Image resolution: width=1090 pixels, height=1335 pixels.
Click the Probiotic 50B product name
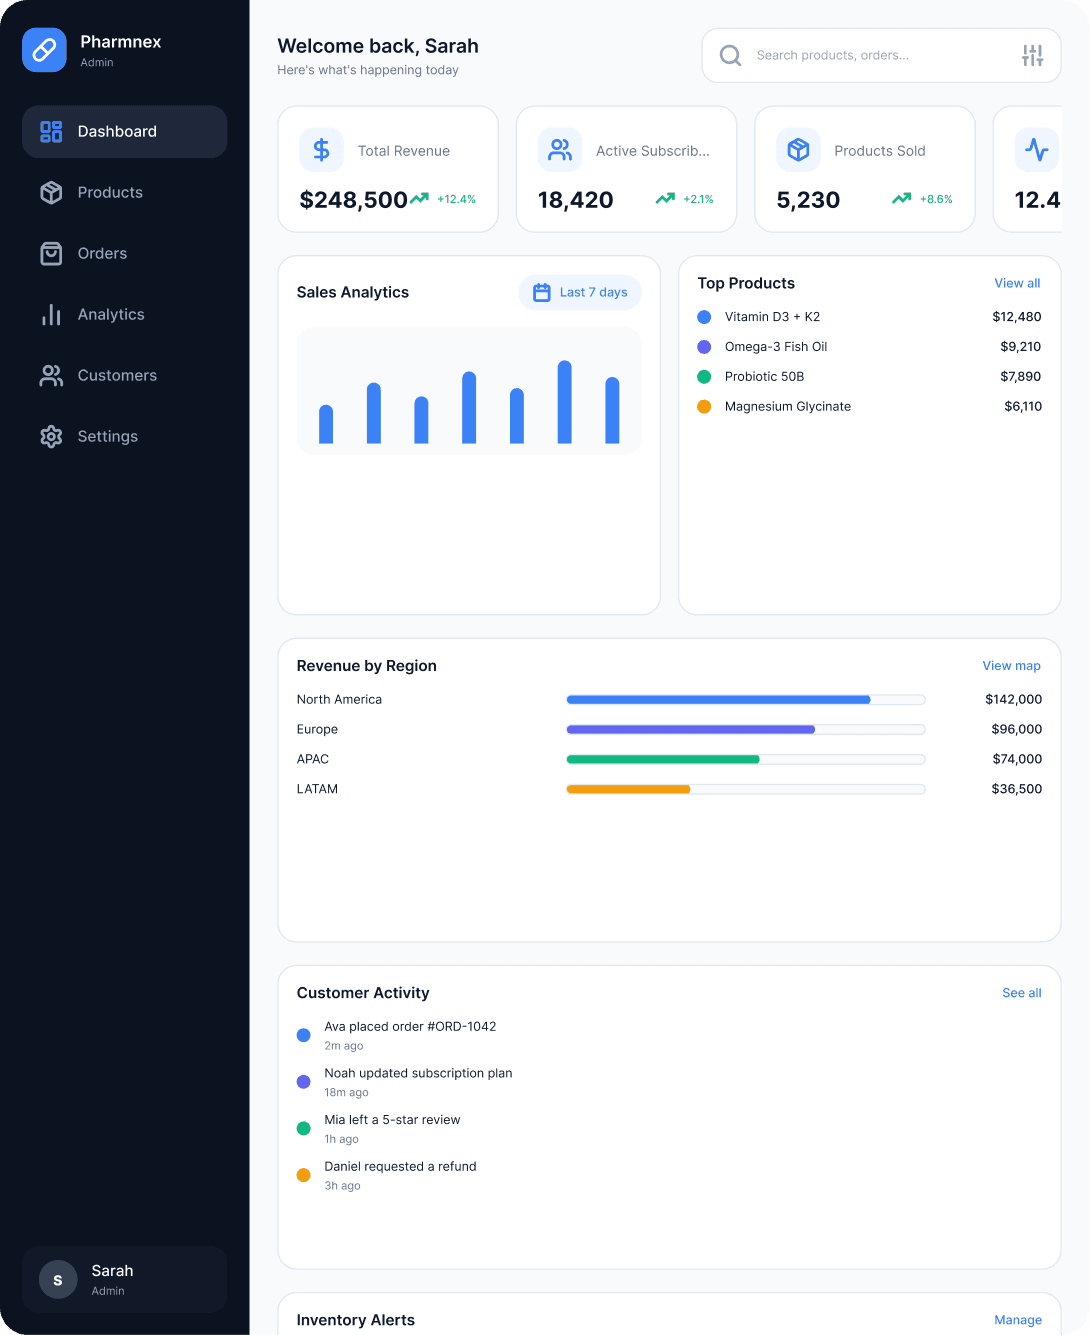coord(765,377)
